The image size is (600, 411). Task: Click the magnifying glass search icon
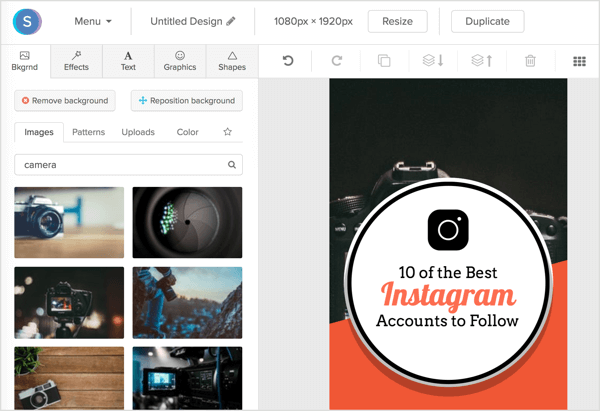[232, 165]
